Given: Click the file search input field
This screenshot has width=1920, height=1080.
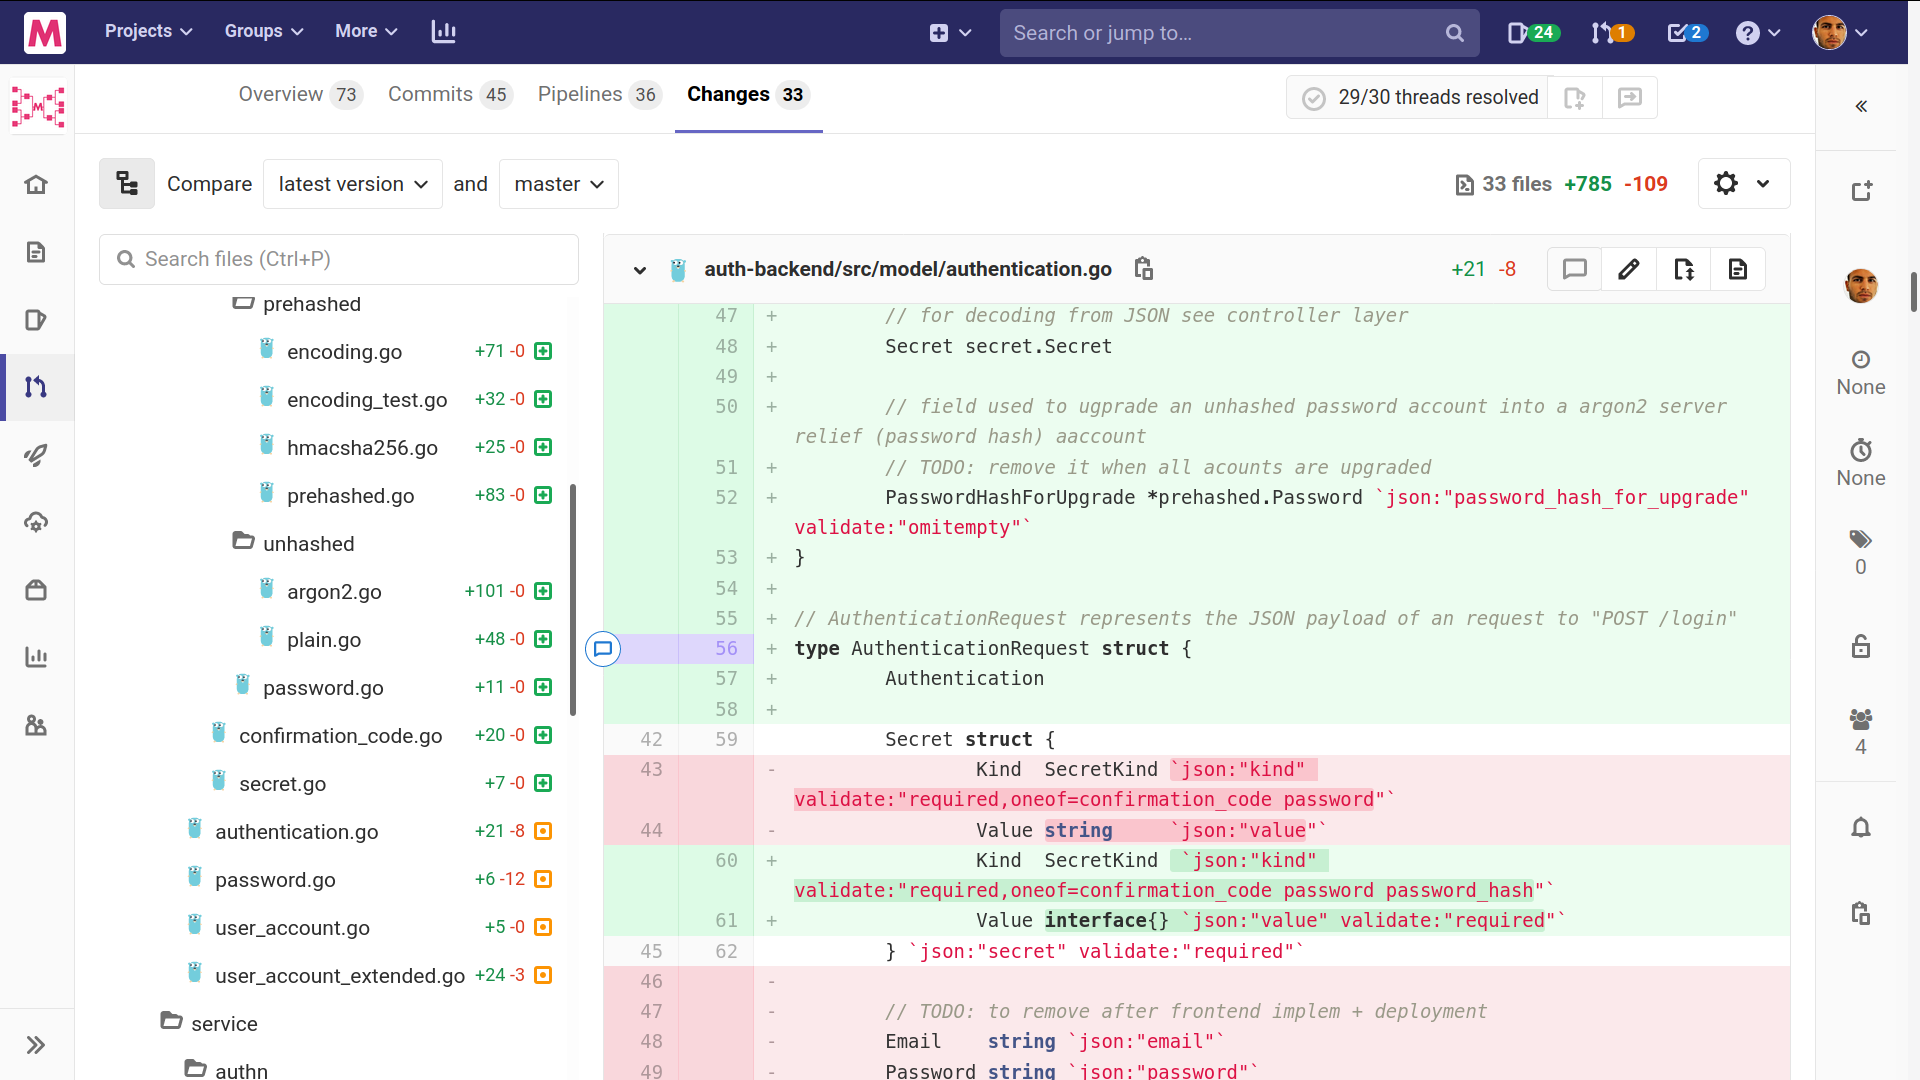Looking at the screenshot, I should tap(339, 258).
